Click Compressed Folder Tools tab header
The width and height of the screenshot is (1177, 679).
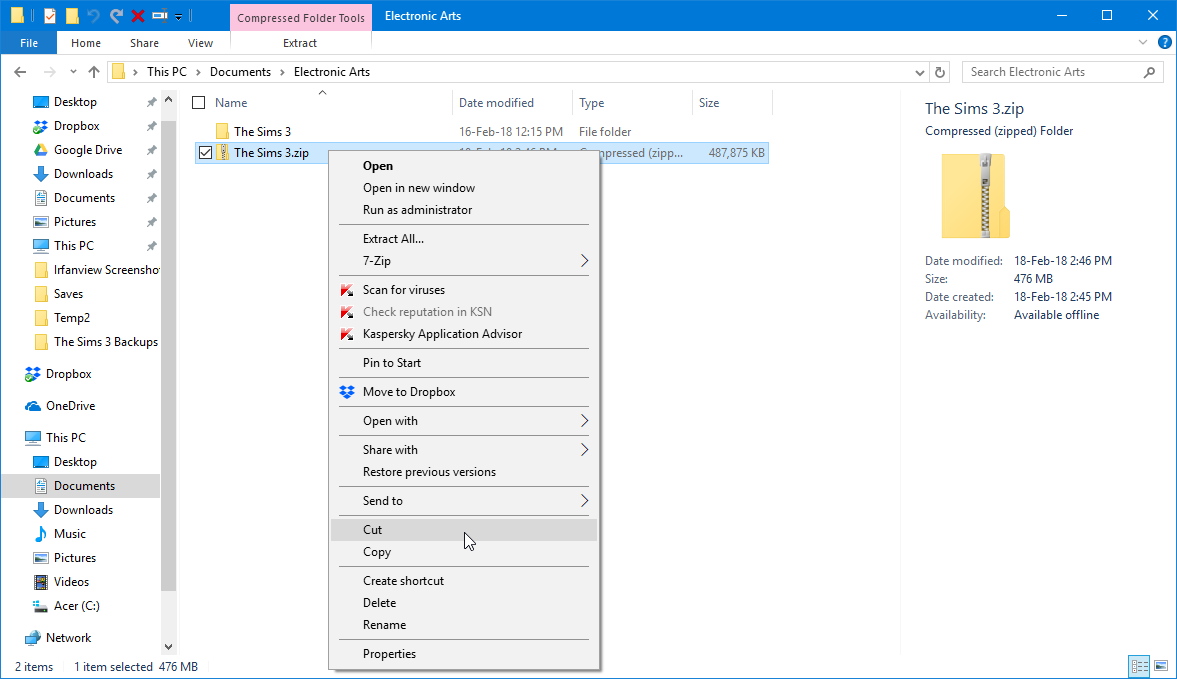[301, 17]
